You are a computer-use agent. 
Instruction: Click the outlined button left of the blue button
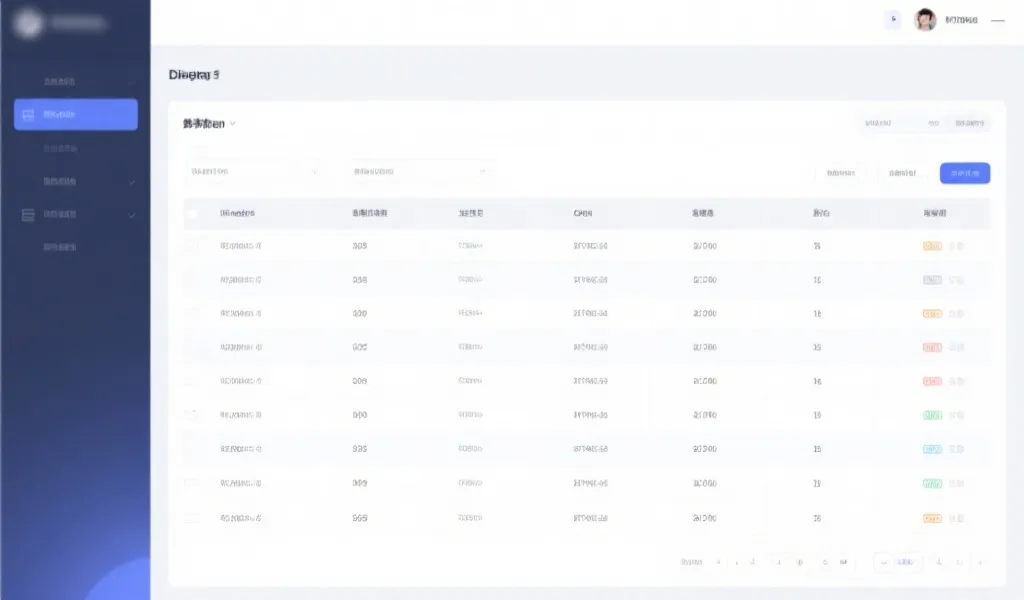pyautogui.click(x=902, y=173)
